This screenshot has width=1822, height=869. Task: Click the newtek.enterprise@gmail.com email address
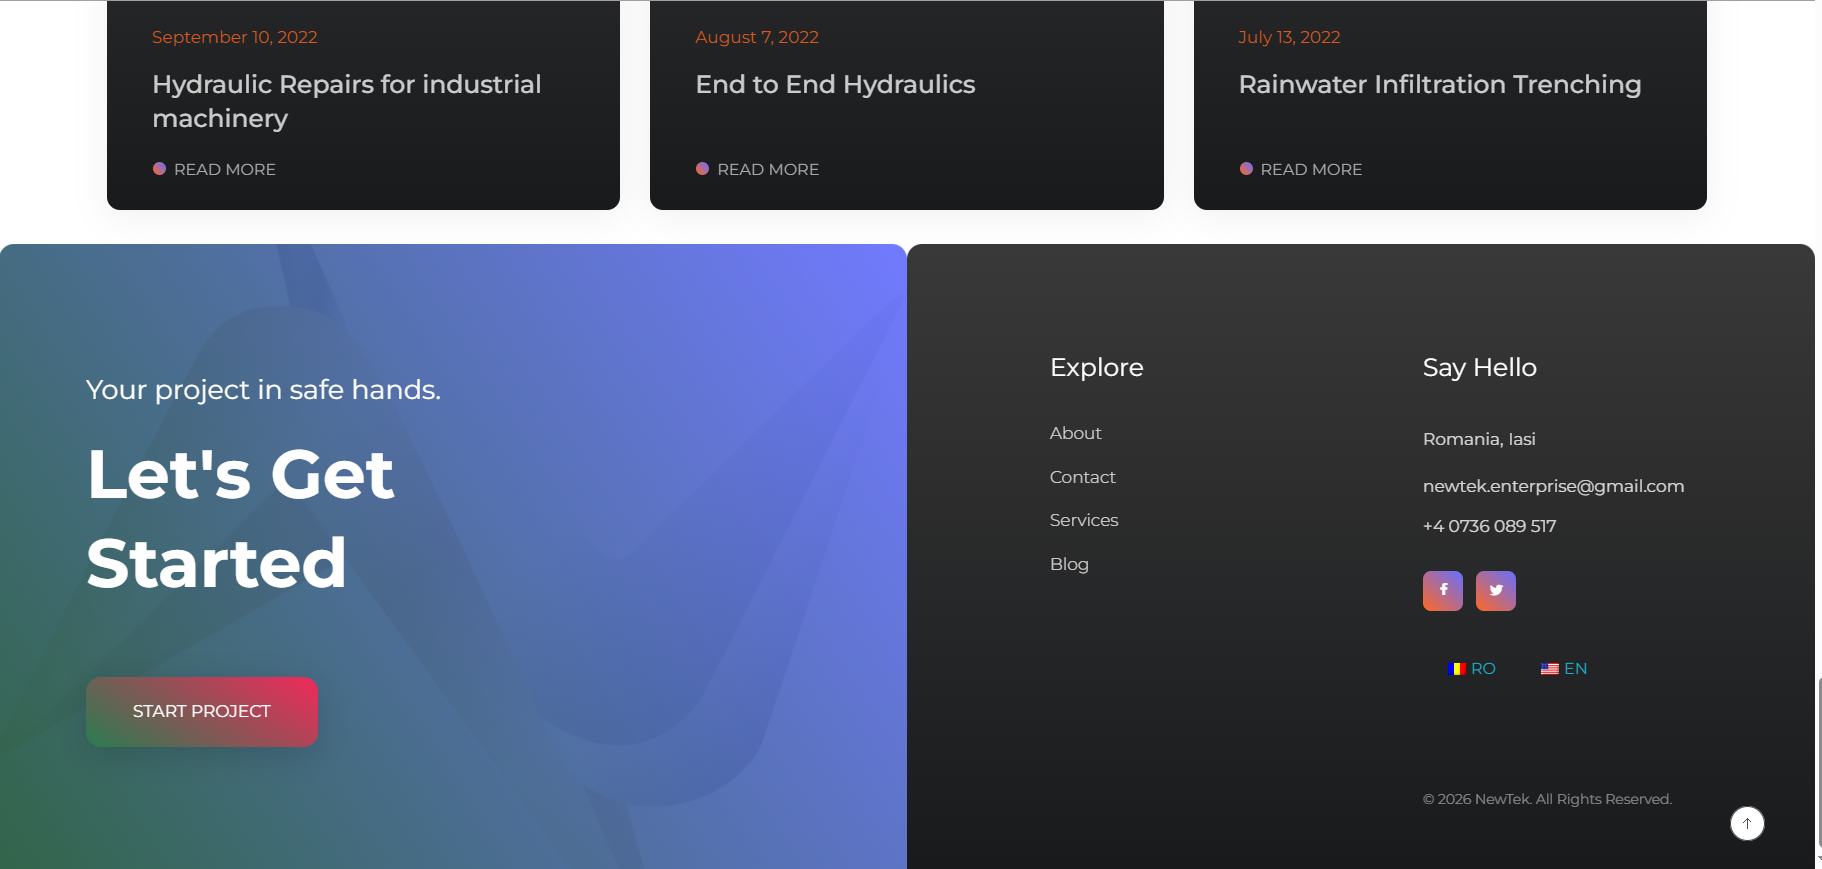1553,486
